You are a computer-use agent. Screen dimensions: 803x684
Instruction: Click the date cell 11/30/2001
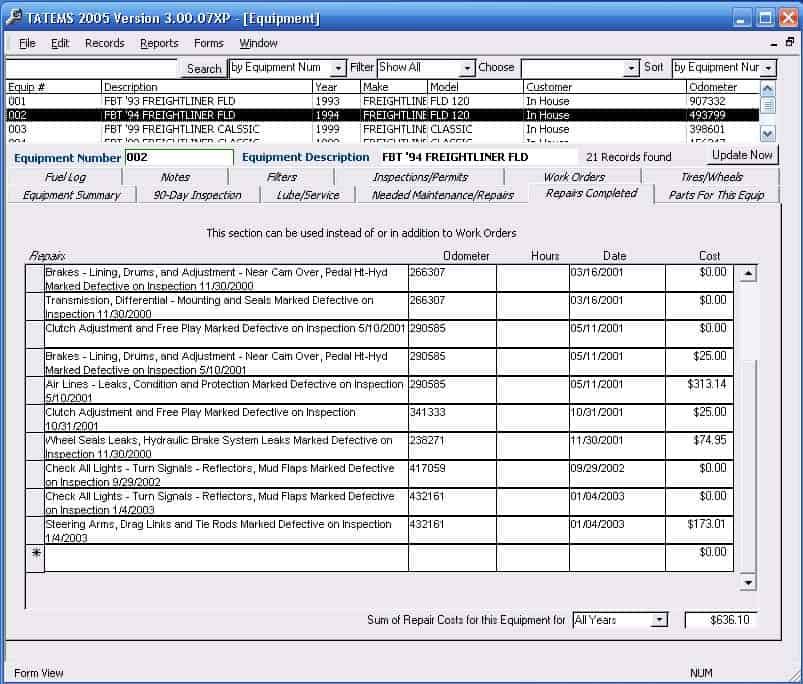617,446
